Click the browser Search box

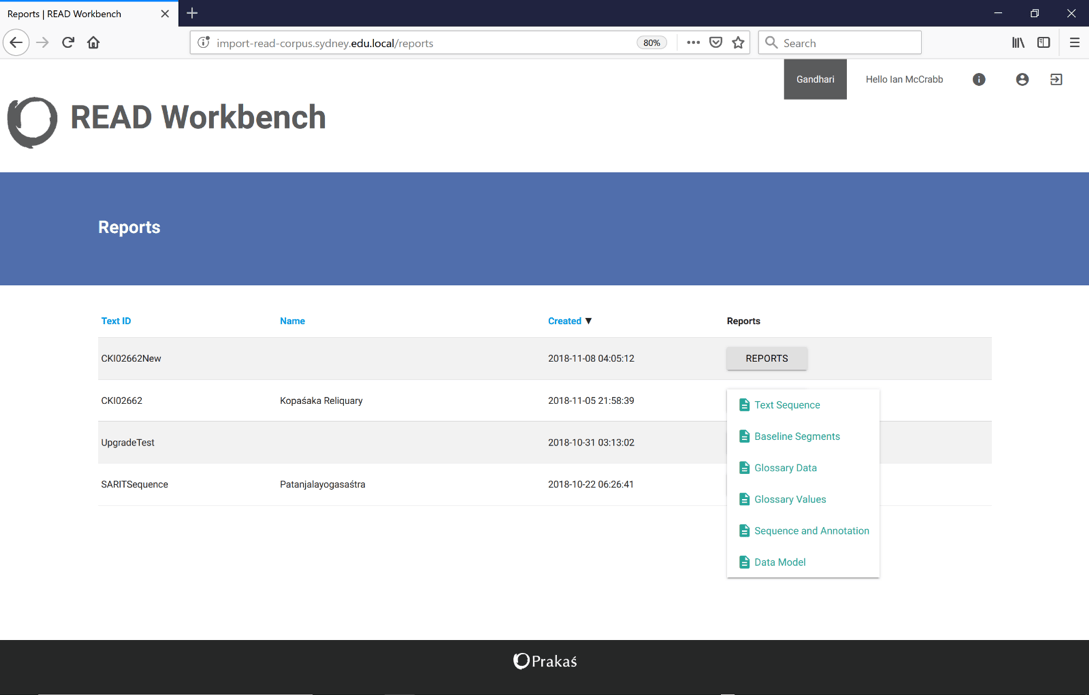[x=840, y=42]
